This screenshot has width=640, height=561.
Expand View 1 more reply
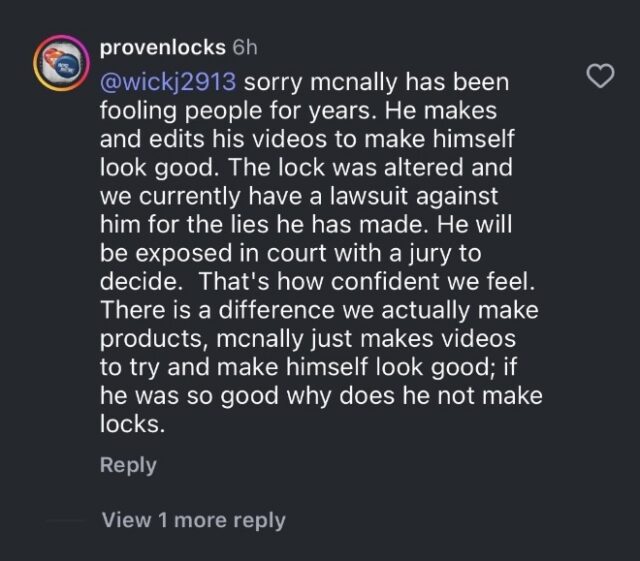(193, 520)
